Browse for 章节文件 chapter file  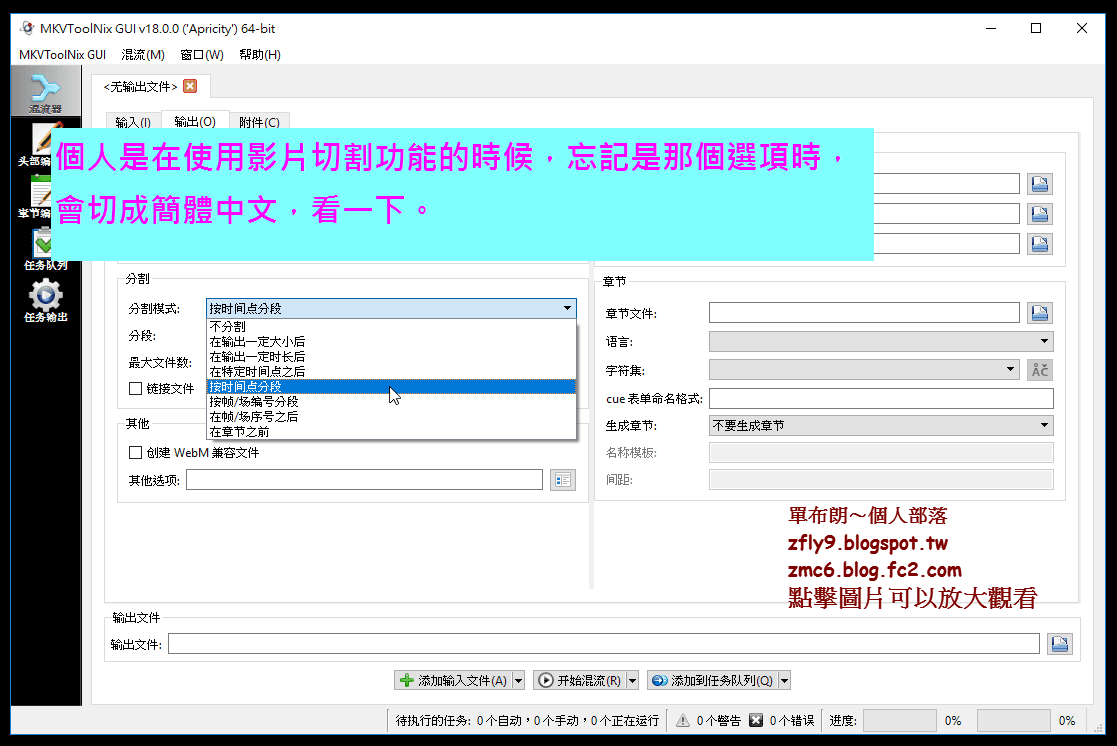[1040, 313]
